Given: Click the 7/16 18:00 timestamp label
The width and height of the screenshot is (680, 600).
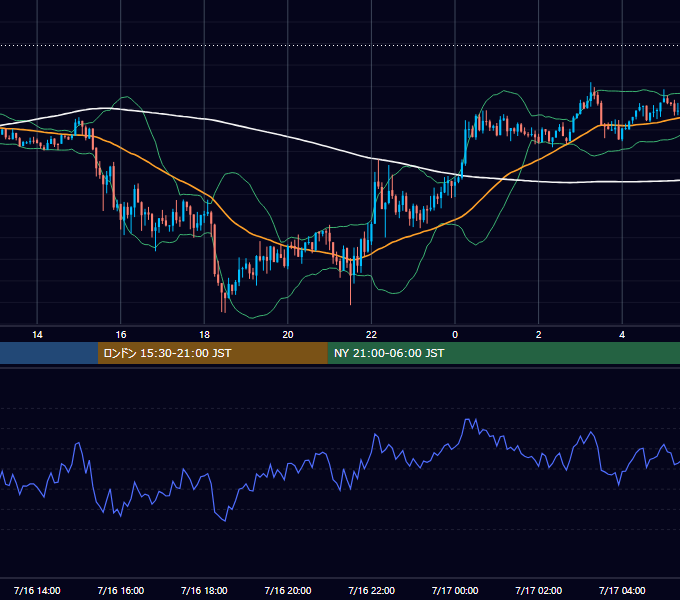Looking at the screenshot, I should tap(204, 590).
